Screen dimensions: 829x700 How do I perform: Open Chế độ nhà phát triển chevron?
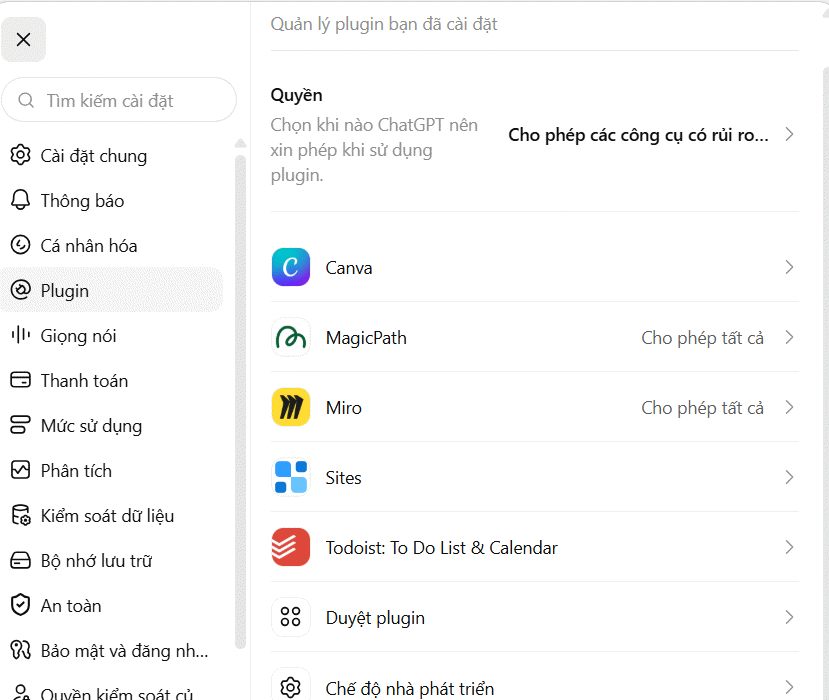(789, 687)
